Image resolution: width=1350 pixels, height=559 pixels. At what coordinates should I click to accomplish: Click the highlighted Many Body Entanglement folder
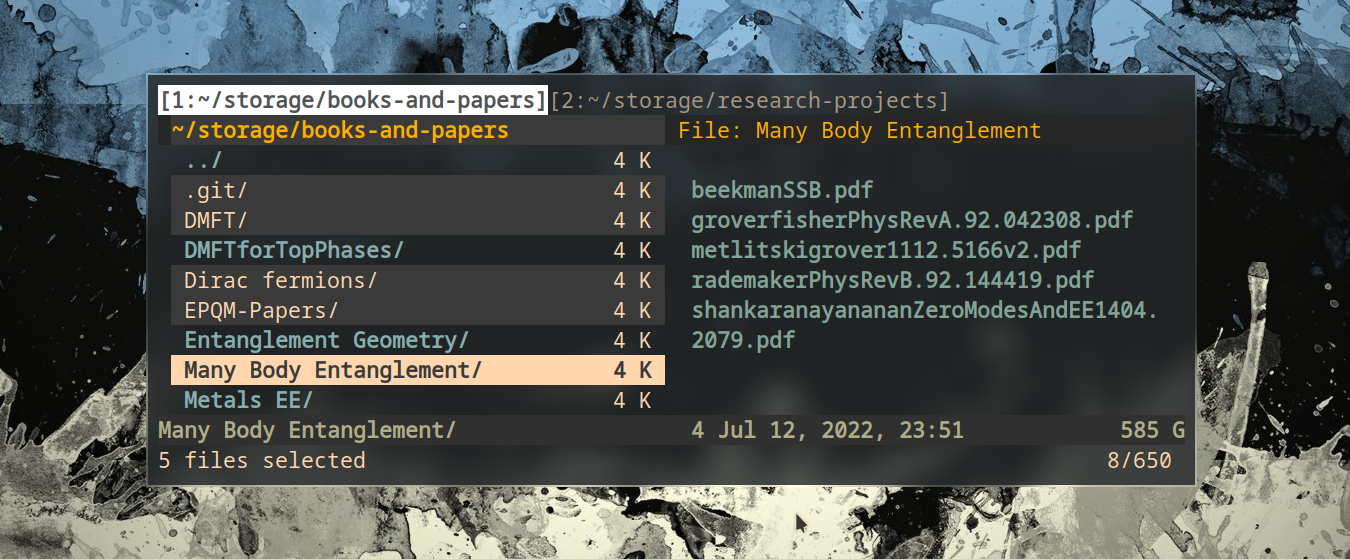333,370
